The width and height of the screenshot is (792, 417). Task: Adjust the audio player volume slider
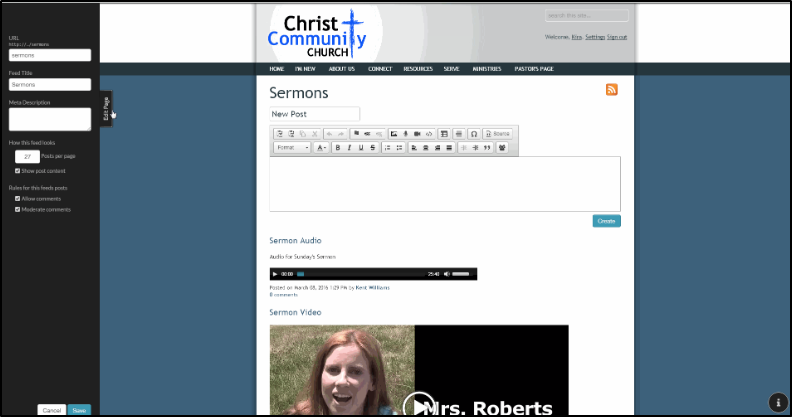pos(461,273)
